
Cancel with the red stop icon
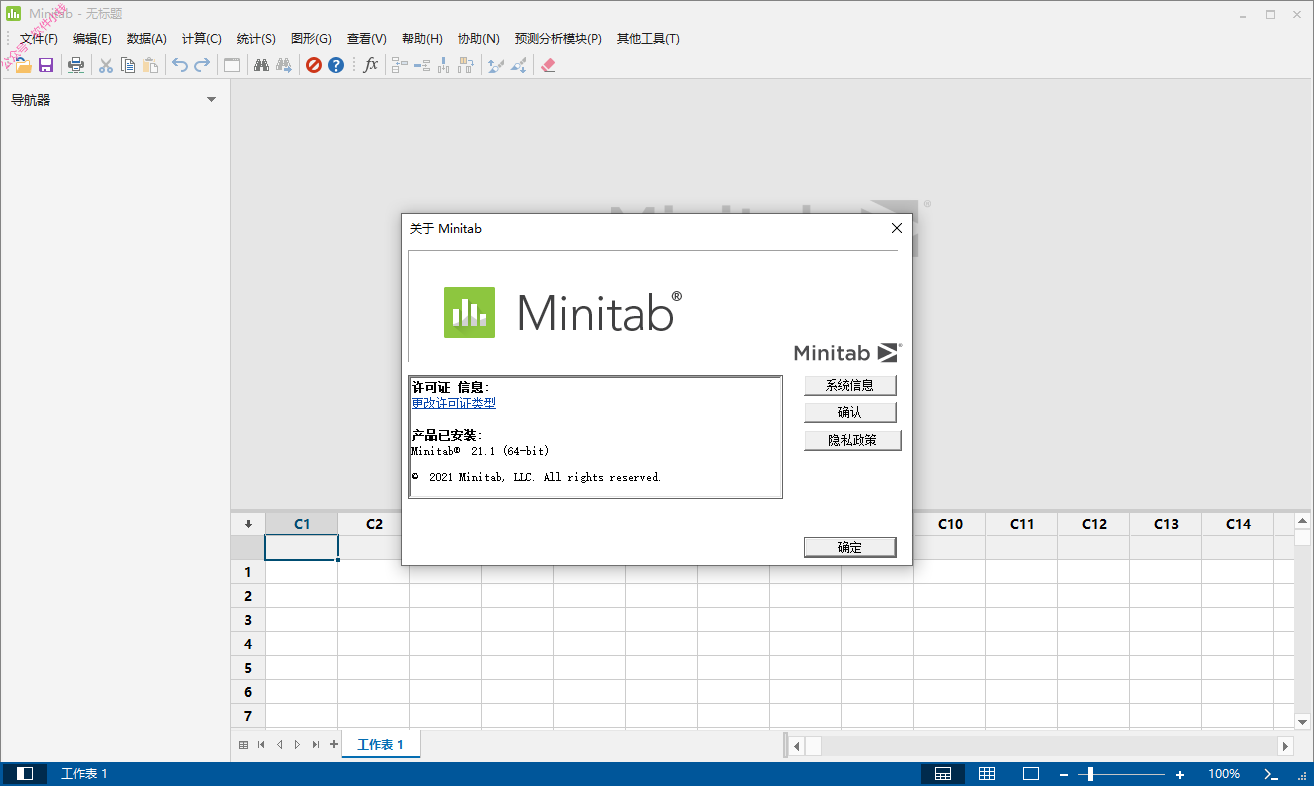[x=314, y=65]
